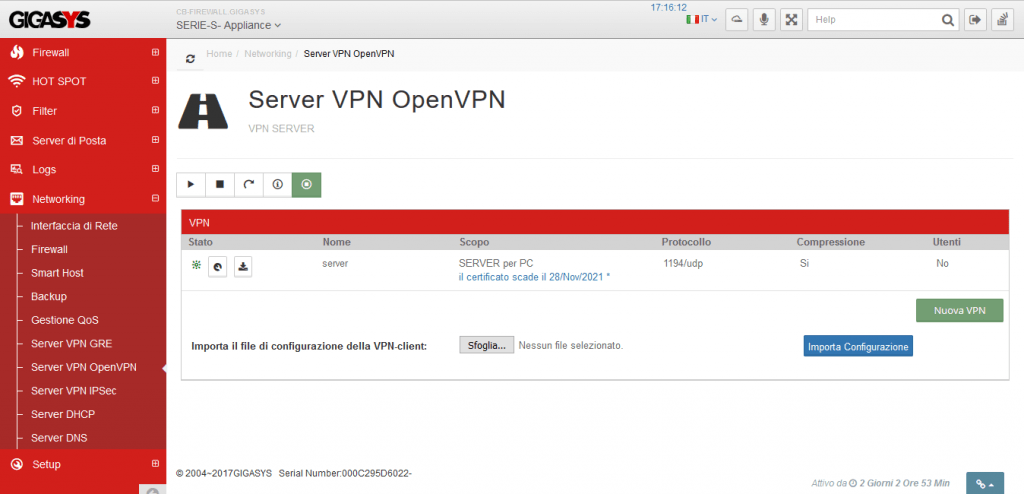This screenshot has height=494, width=1024.
Task: Collapse the sidebar with bottom arrow
Action: 152,490
